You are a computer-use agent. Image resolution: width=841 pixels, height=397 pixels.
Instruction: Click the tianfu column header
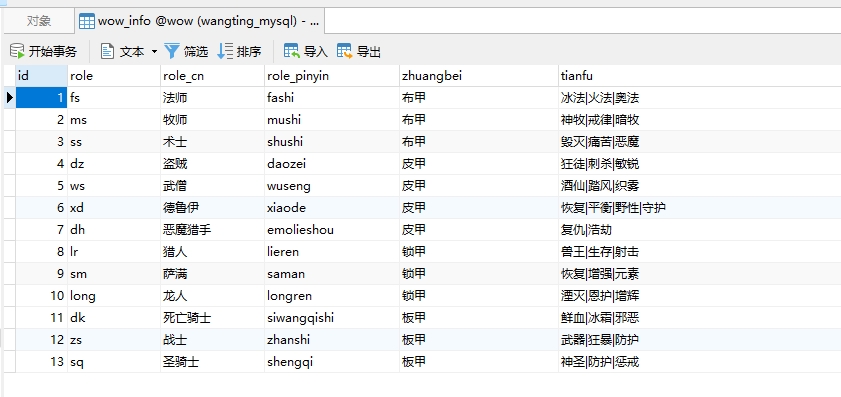pyautogui.click(x=699, y=76)
